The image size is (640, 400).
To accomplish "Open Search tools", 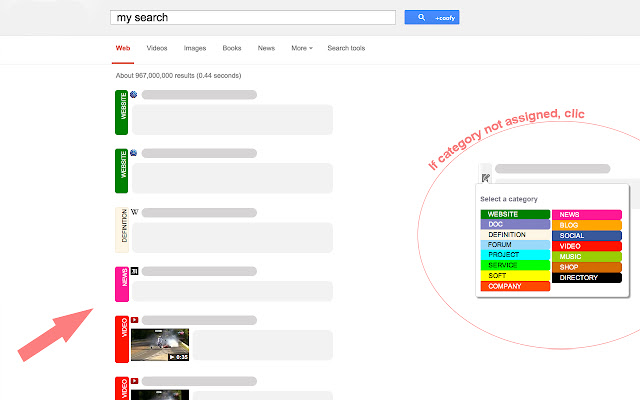I will [x=346, y=48].
